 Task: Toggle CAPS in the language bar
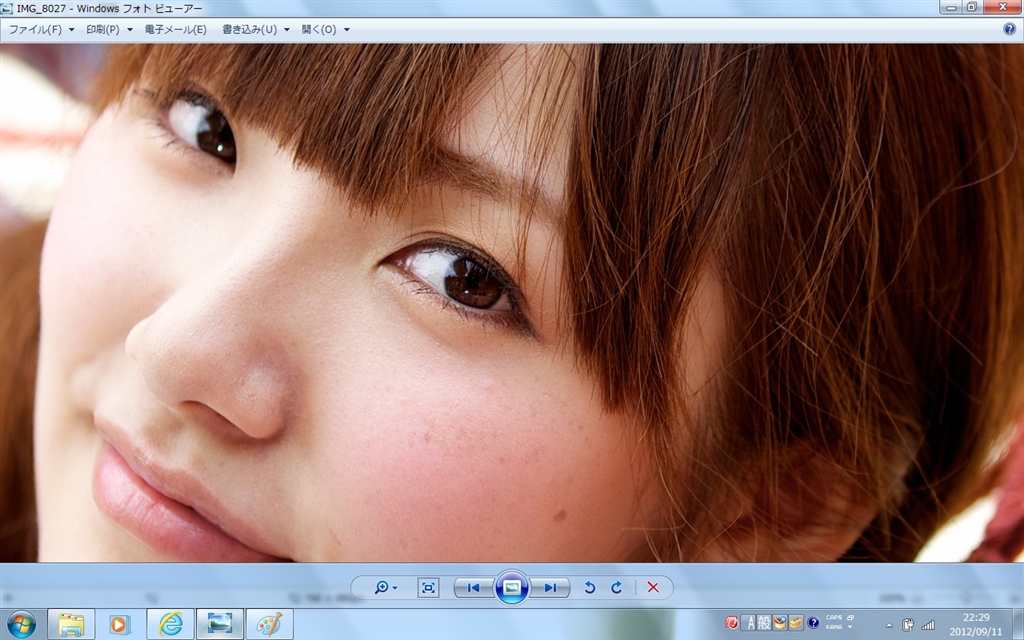pos(833,617)
